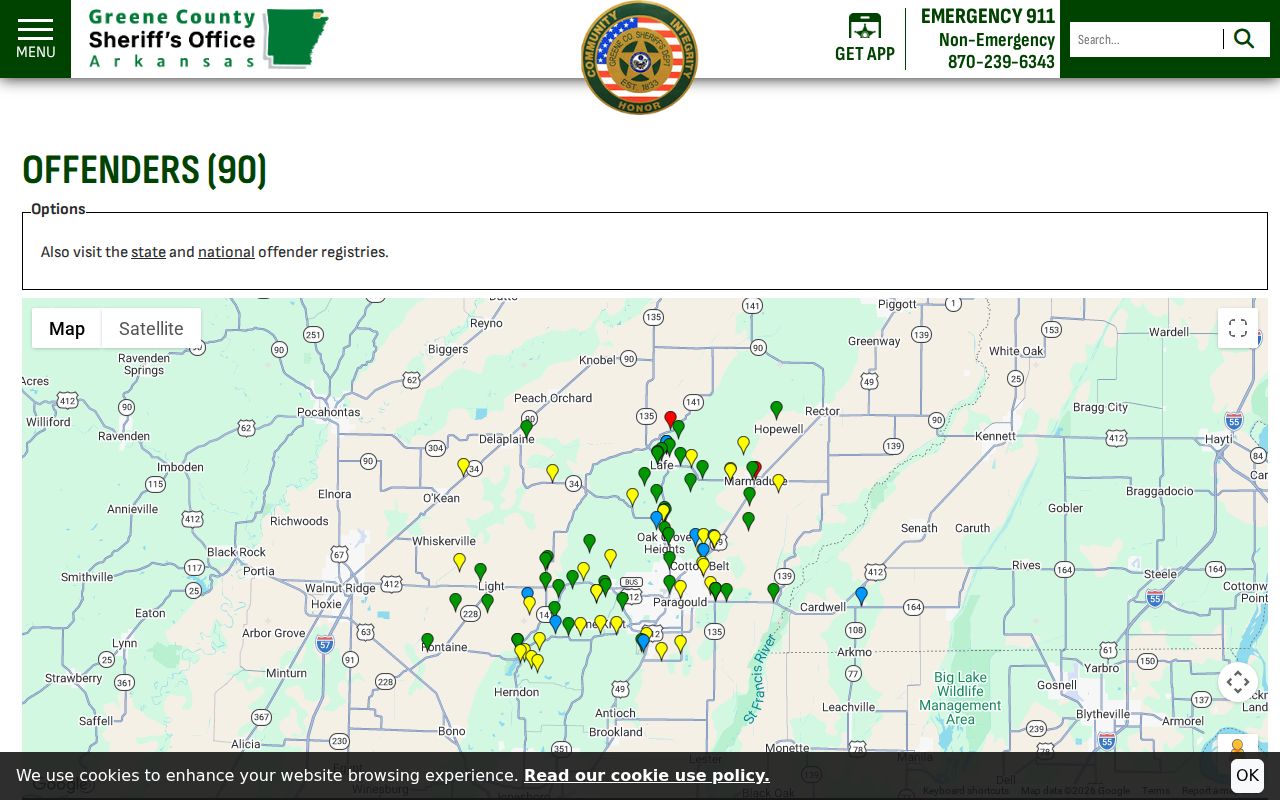The height and width of the screenshot is (800, 1280).
Task: Open the state offender registry link
Action: [148, 252]
